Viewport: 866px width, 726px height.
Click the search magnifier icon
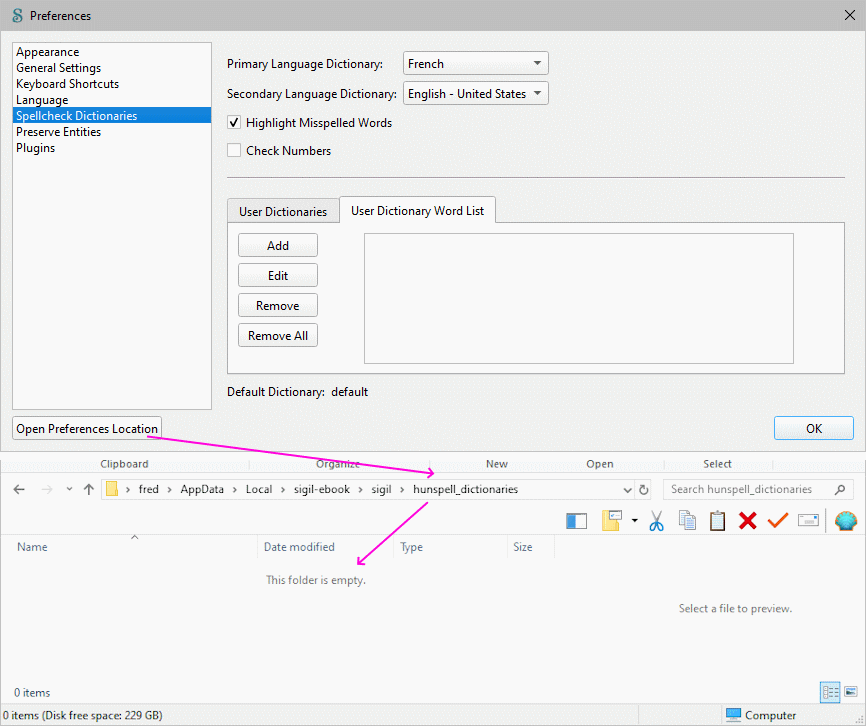[840, 489]
